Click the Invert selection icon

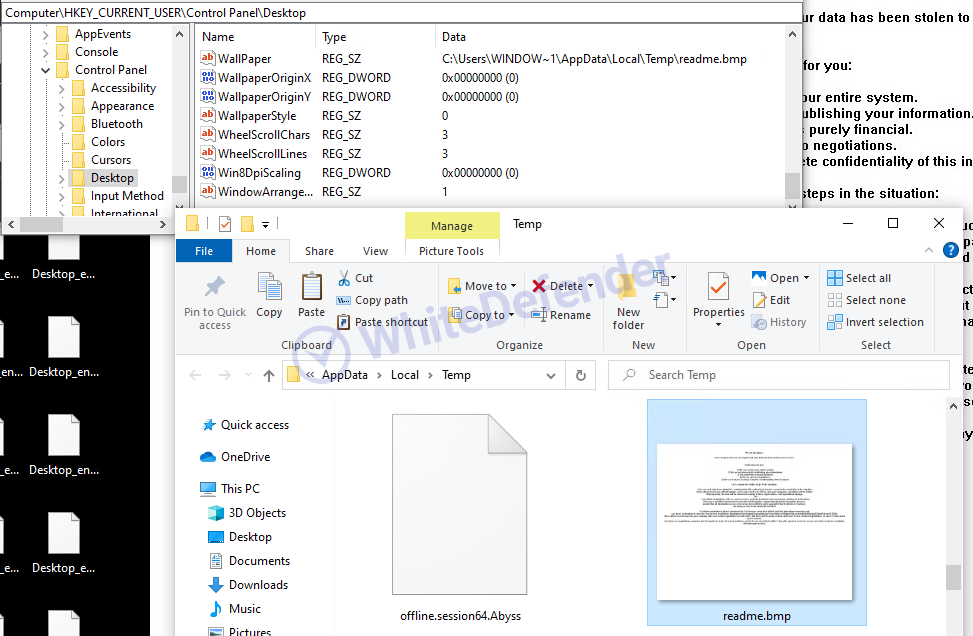835,322
